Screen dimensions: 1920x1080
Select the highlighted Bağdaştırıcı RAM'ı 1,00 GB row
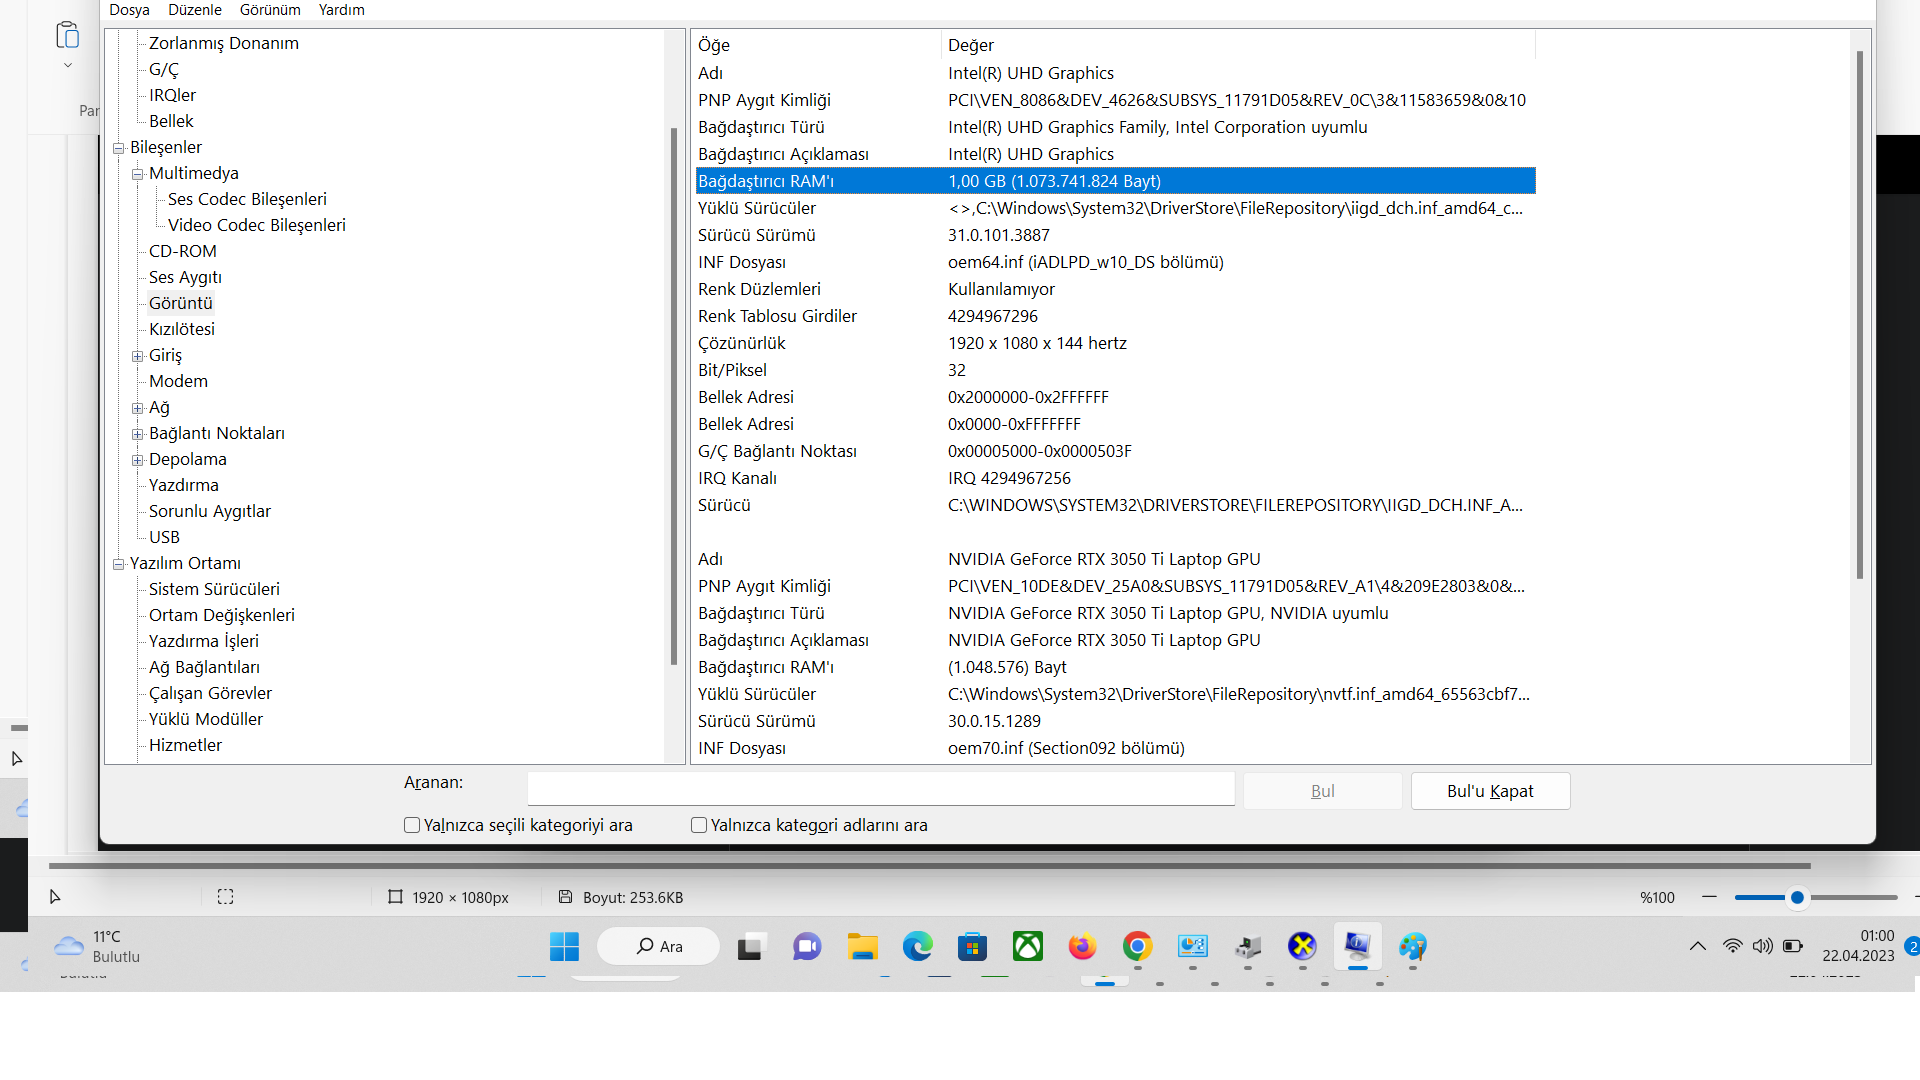(x=1115, y=181)
